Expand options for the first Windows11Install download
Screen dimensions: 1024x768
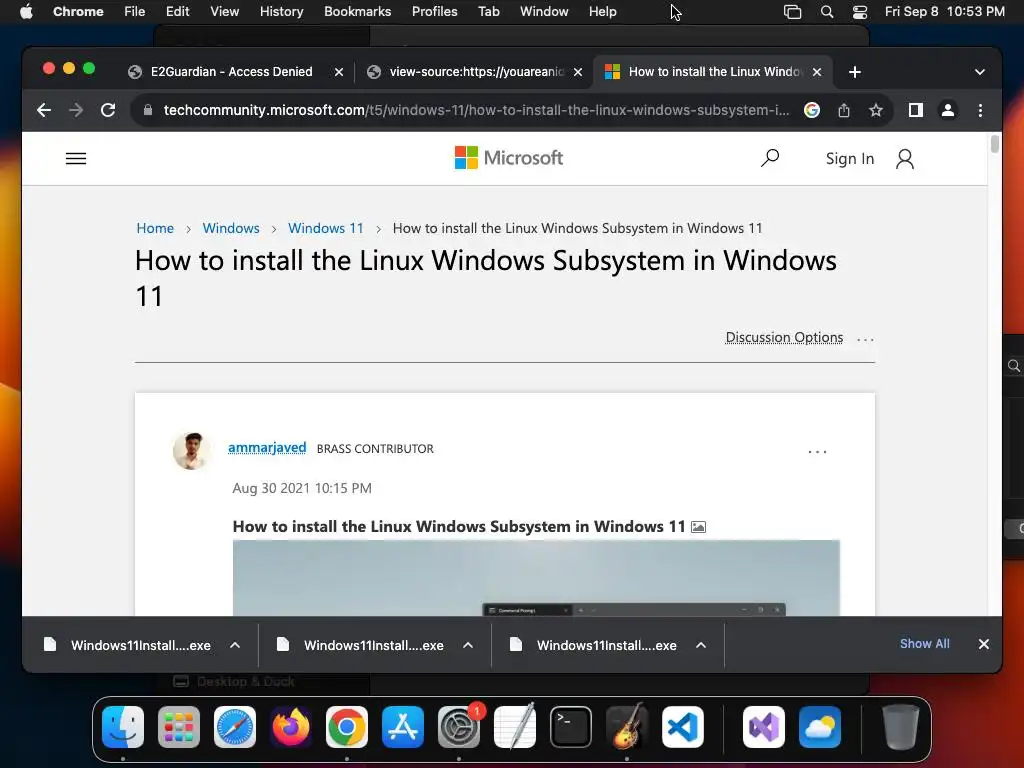(x=235, y=645)
